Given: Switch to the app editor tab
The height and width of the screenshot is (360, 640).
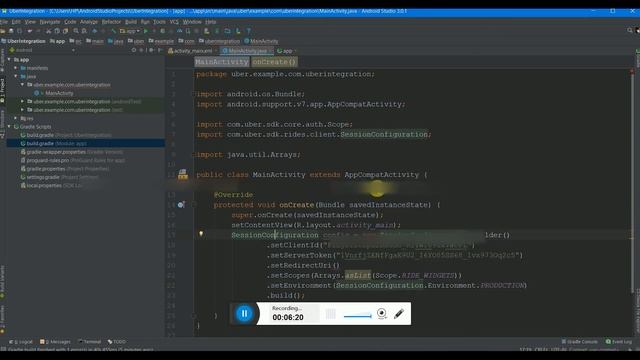Looking at the screenshot, I should point(287,51).
